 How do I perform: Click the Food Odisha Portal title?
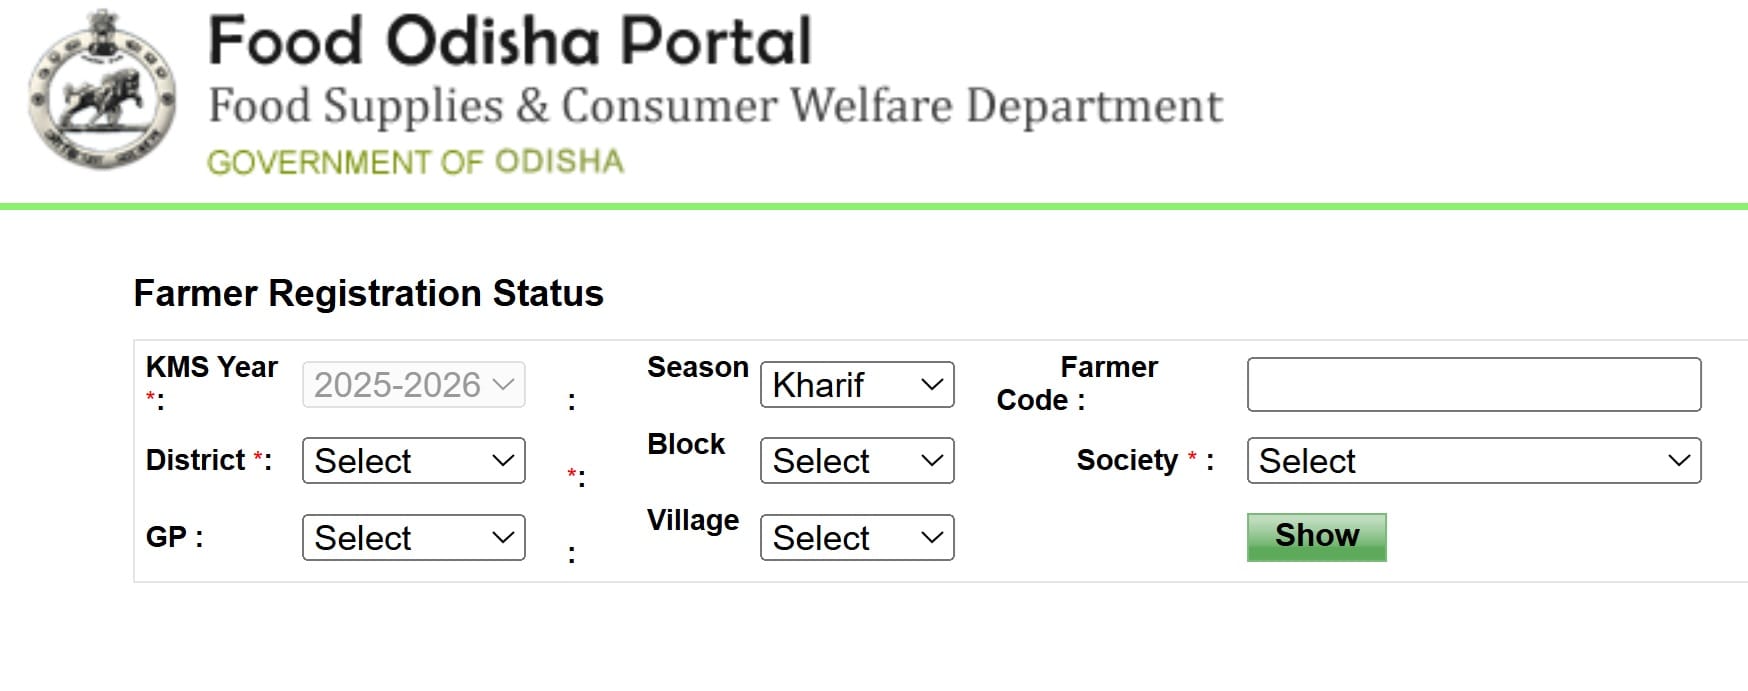[508, 40]
